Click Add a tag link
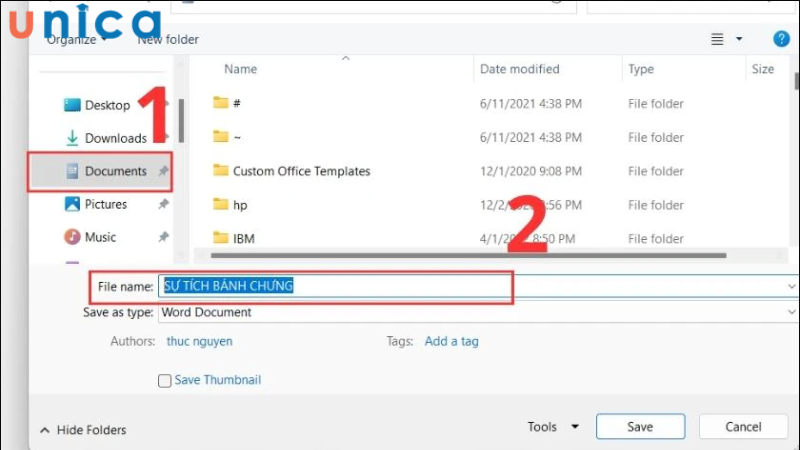800x450 pixels. tap(452, 341)
